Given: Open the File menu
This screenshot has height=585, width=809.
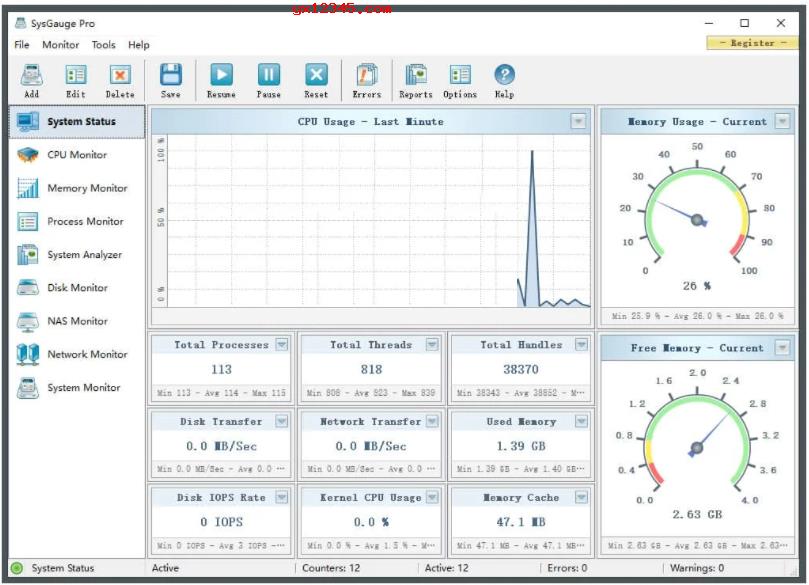Looking at the screenshot, I should [22, 45].
